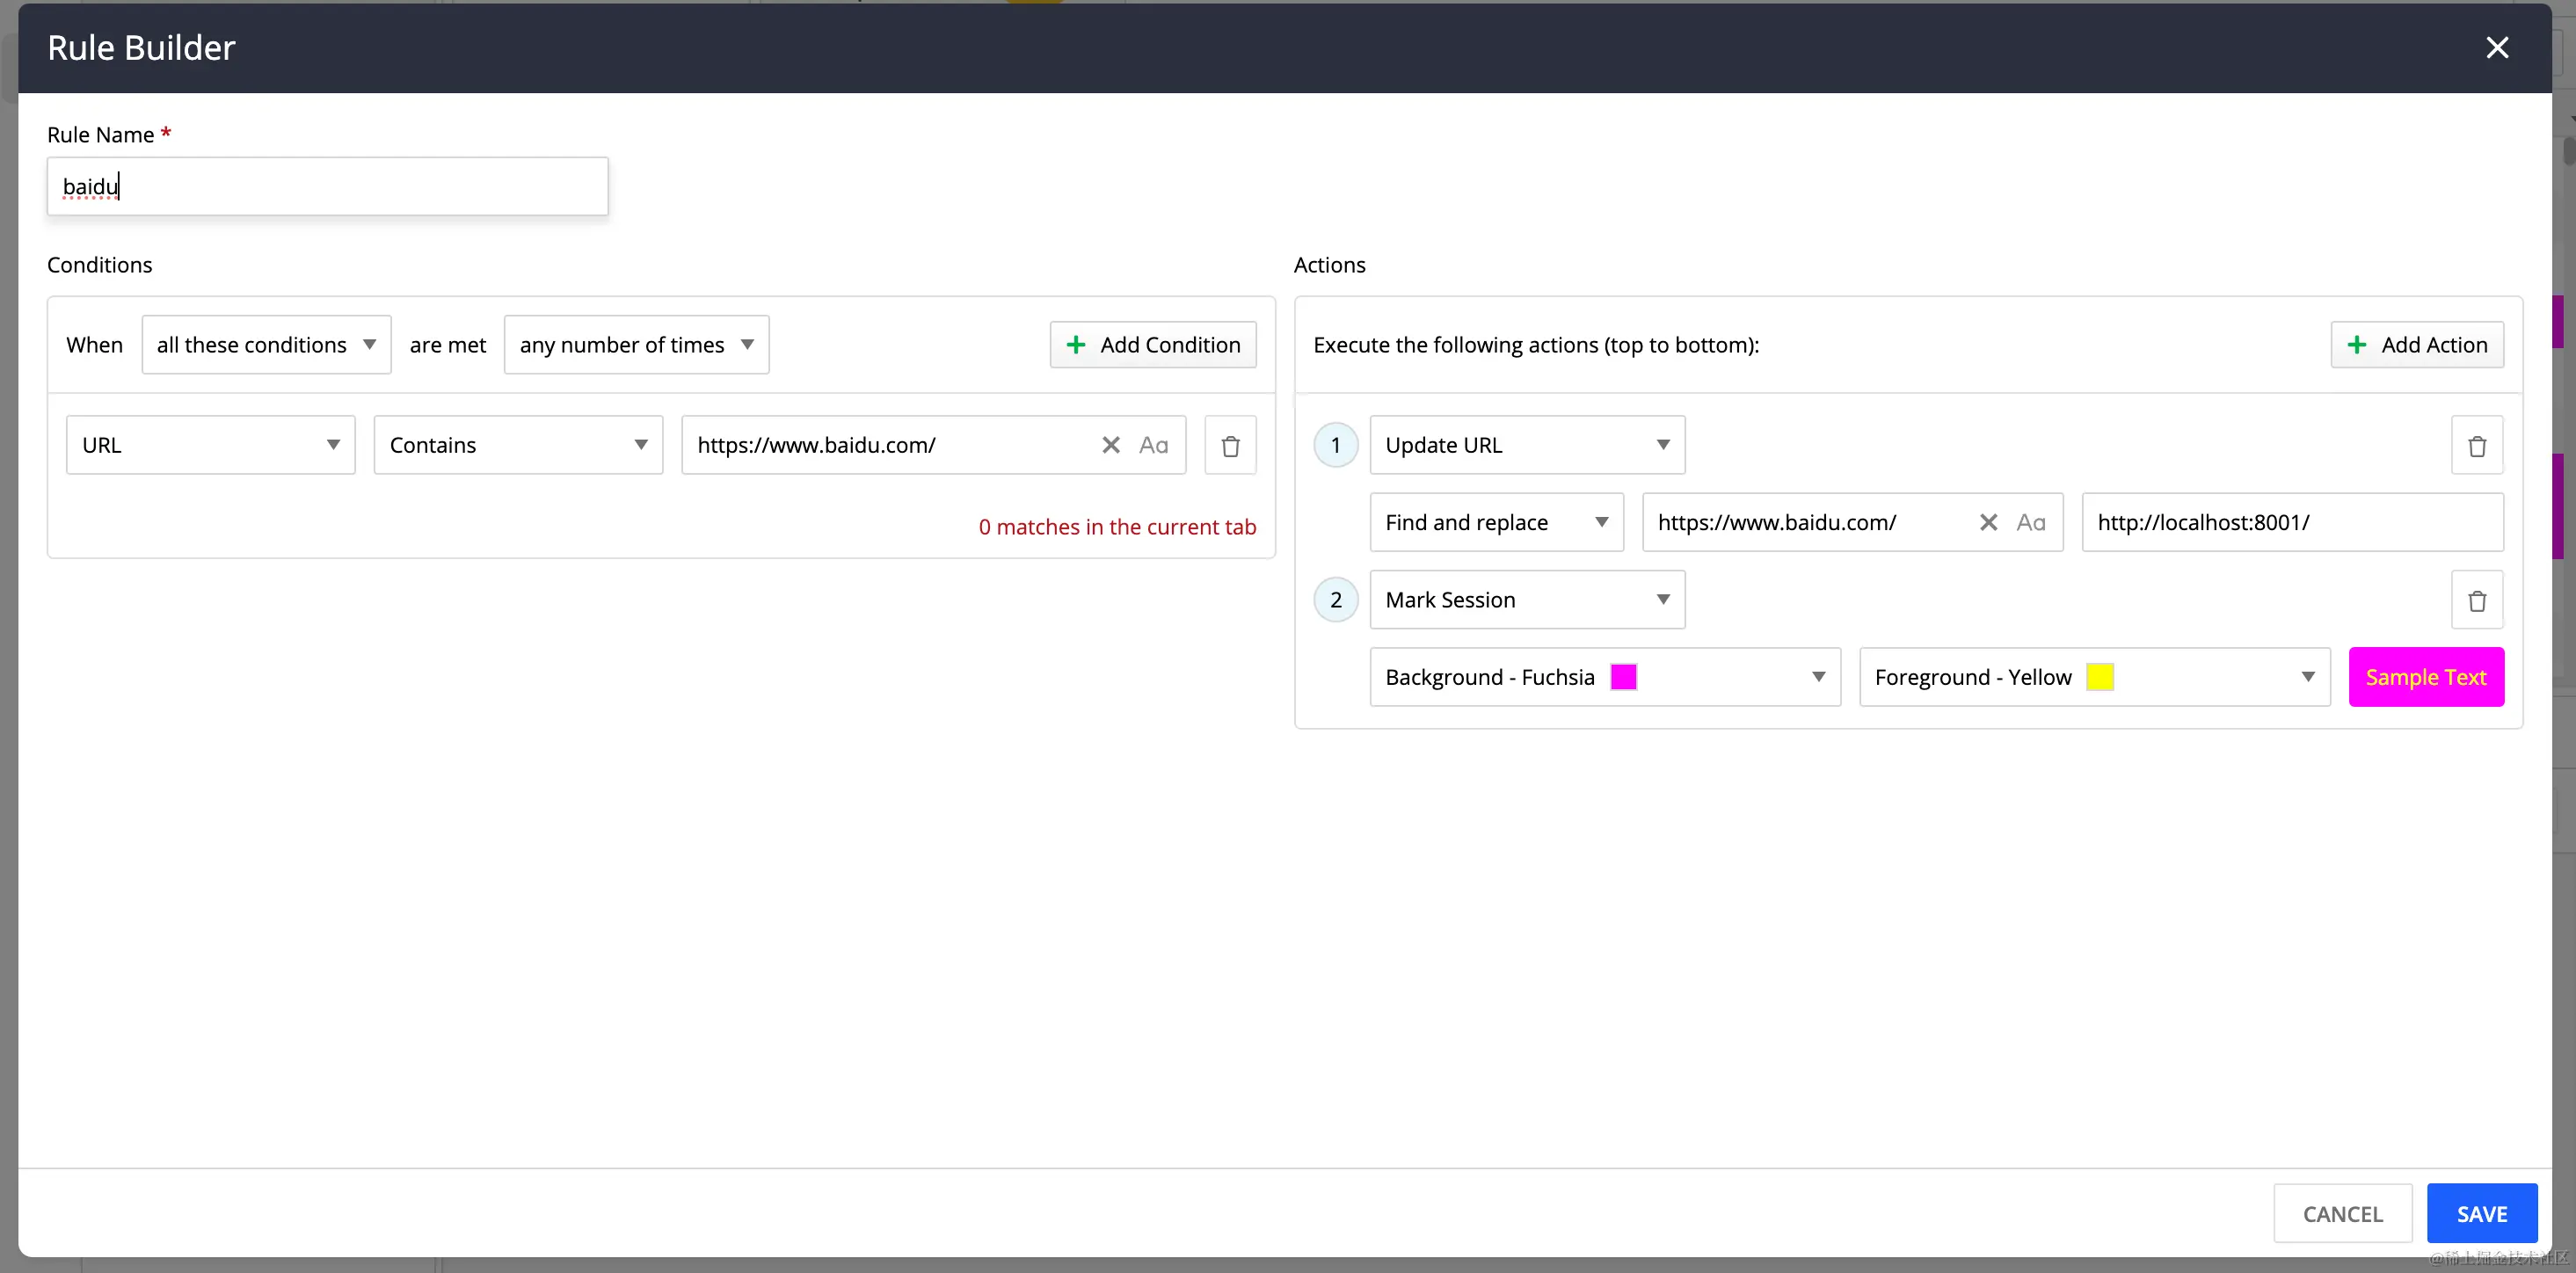Clear the condition URL value text
Viewport: 2576px width, 1273px height.
[1110, 445]
